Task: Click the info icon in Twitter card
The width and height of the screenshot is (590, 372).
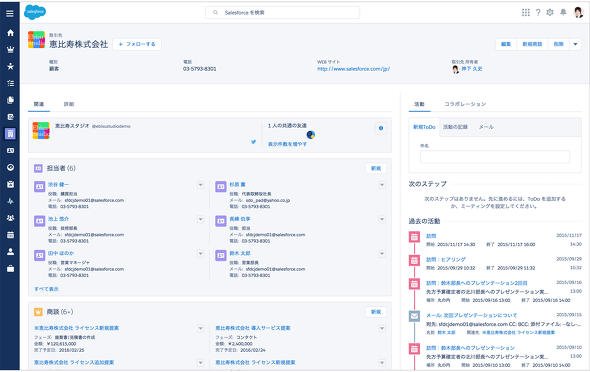Action: click(x=381, y=128)
